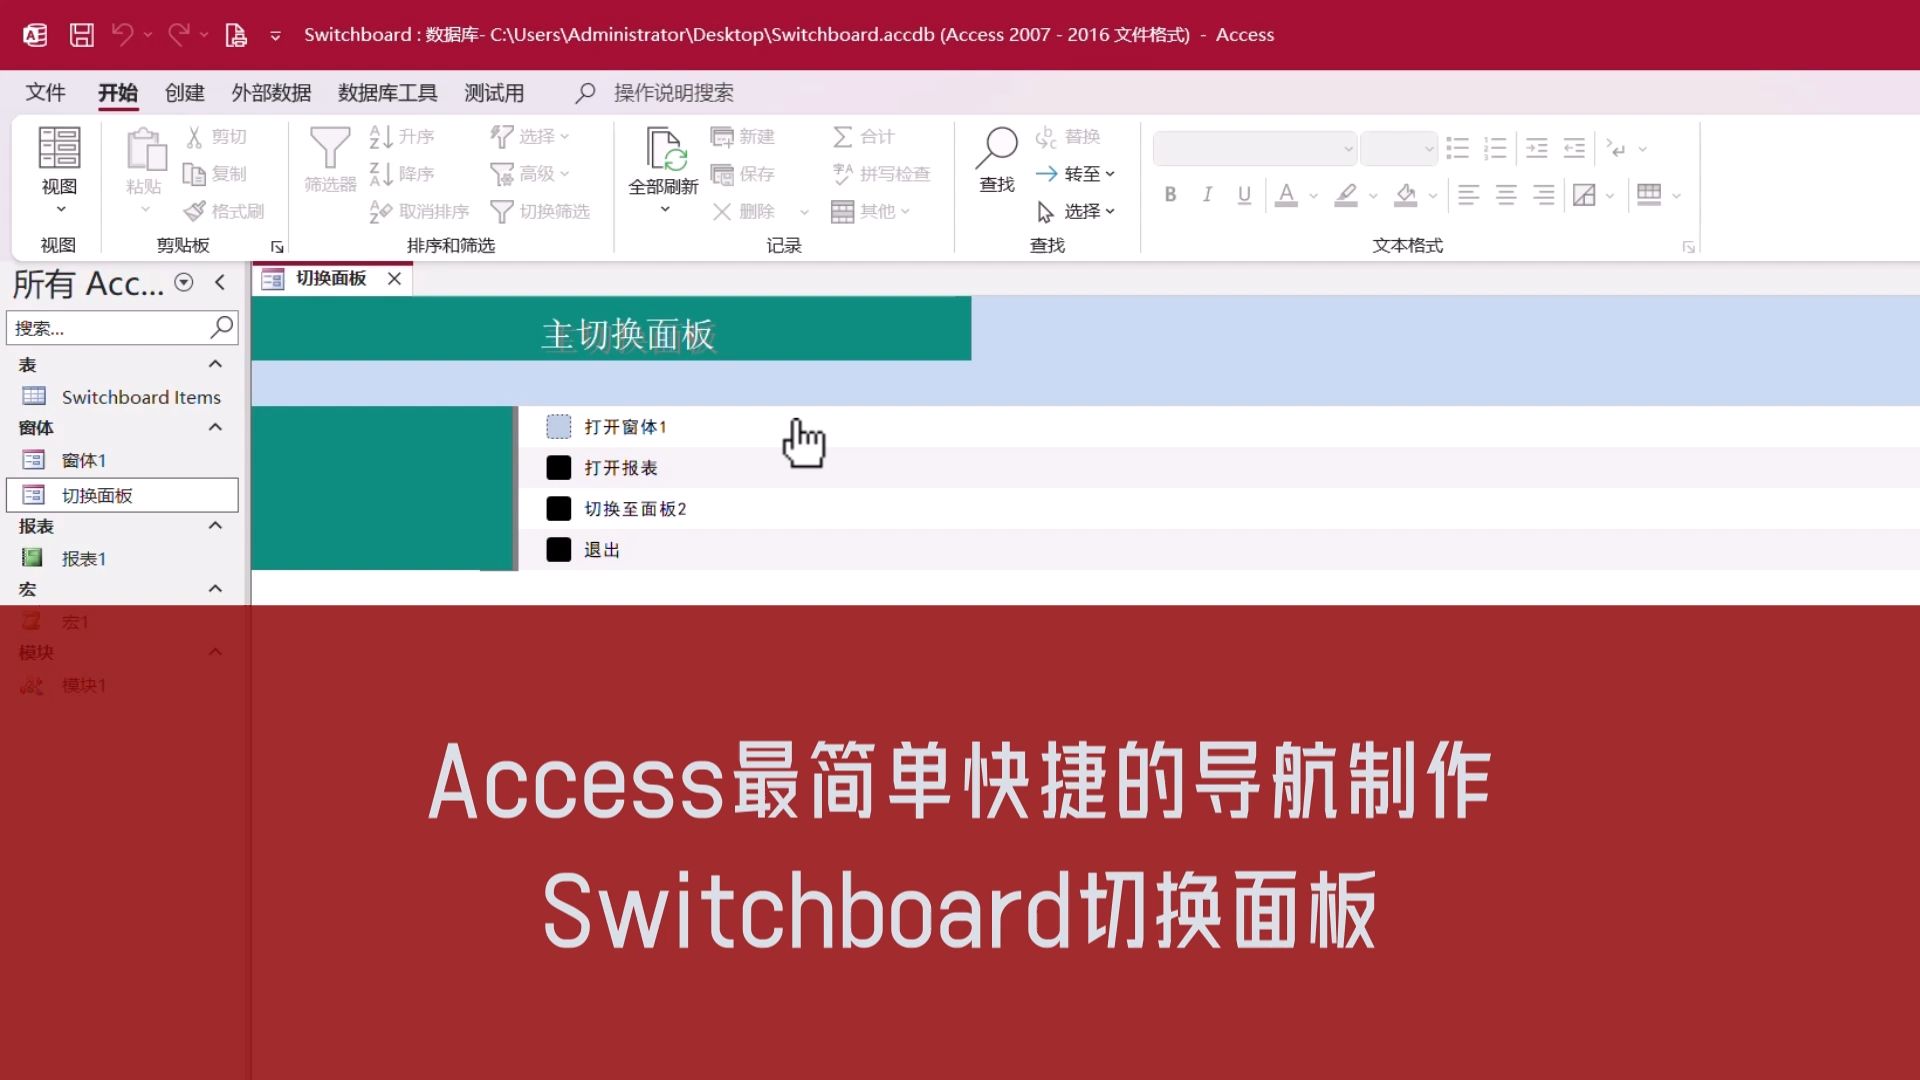Click the gridlines table icon
The image size is (1920, 1080).
(x=1649, y=195)
